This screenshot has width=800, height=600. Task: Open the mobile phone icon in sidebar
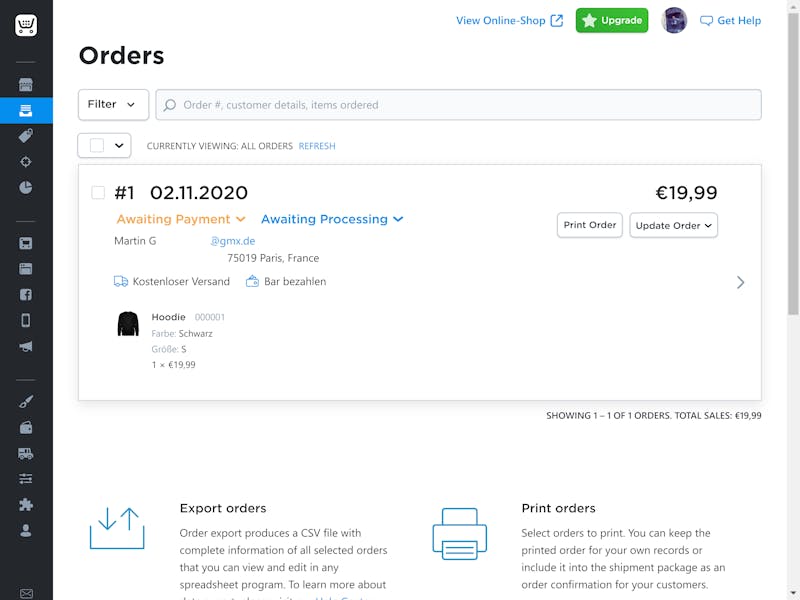26,320
